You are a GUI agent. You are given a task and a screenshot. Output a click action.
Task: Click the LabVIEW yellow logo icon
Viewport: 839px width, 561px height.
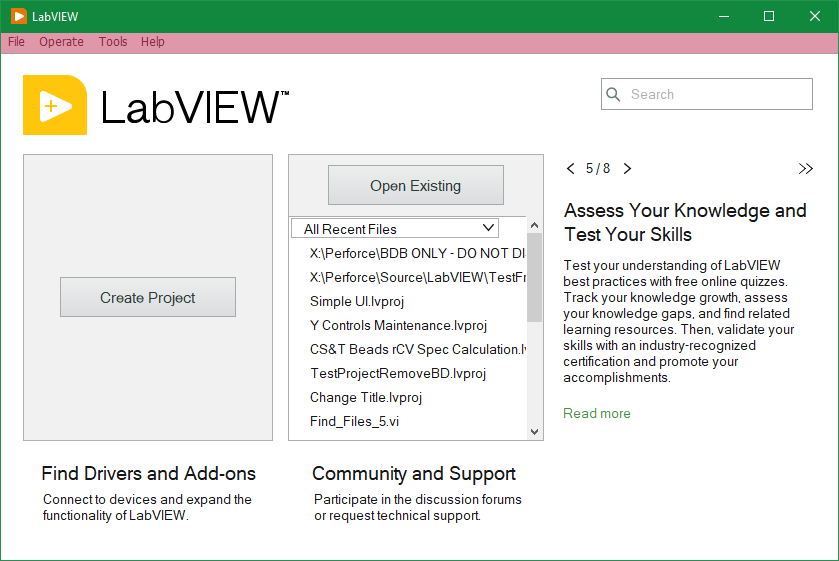(x=55, y=105)
